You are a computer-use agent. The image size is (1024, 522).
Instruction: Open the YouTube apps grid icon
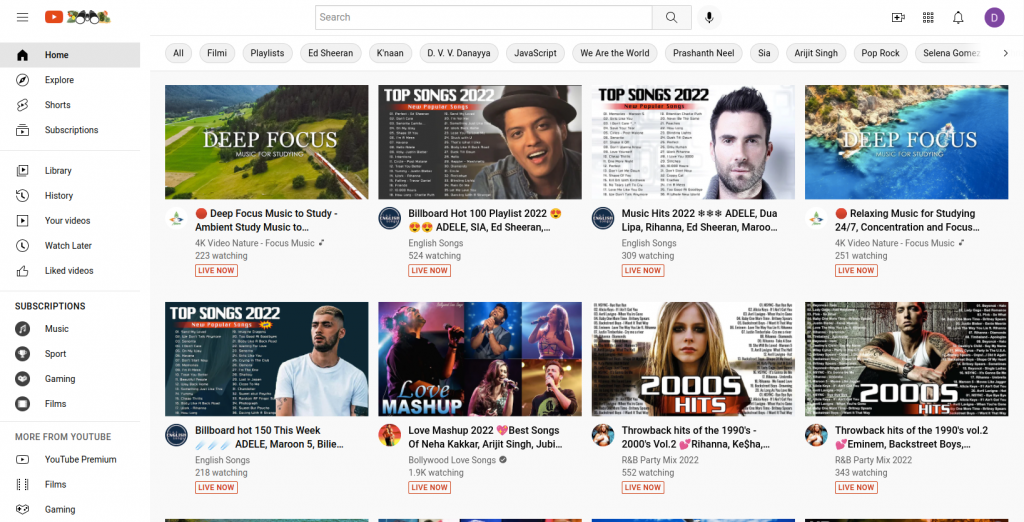928,17
